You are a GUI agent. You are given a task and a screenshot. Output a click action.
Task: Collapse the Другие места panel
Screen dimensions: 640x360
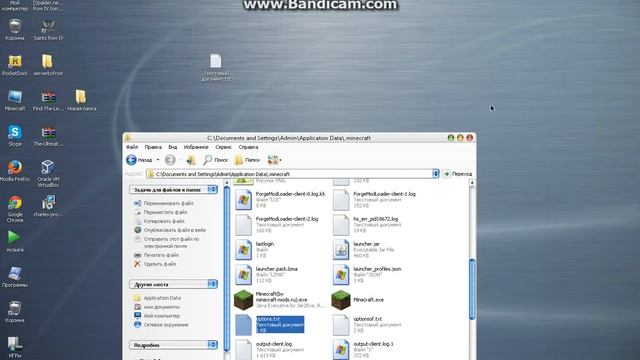click(x=212, y=284)
